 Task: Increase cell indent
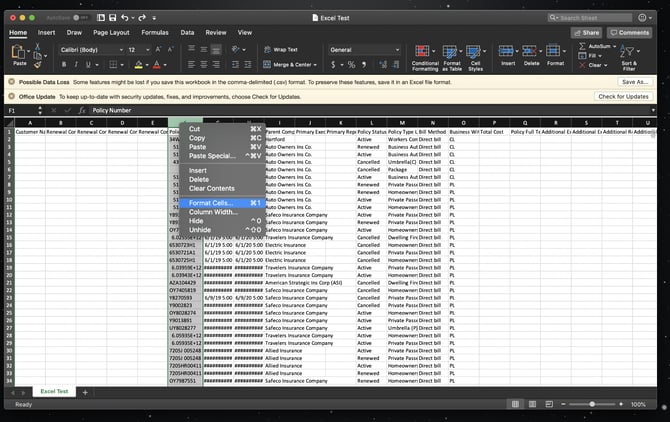coord(248,64)
